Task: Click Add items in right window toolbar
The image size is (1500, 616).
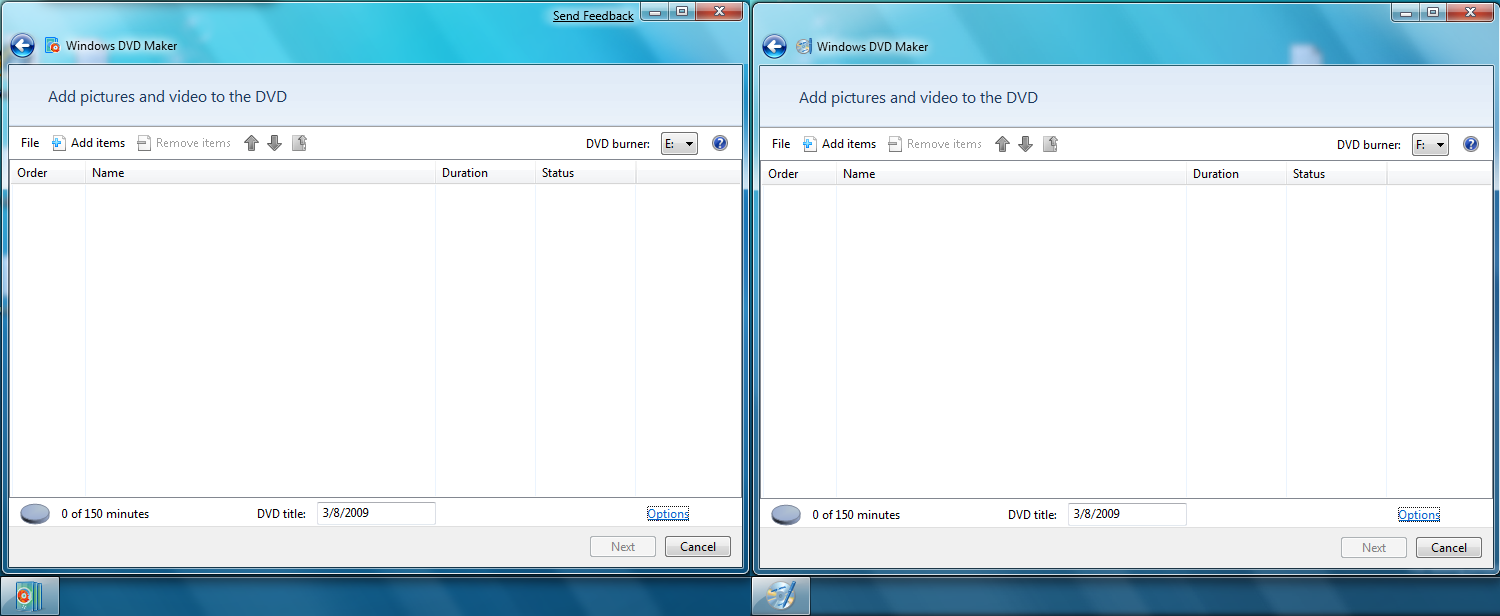Action: 840,144
